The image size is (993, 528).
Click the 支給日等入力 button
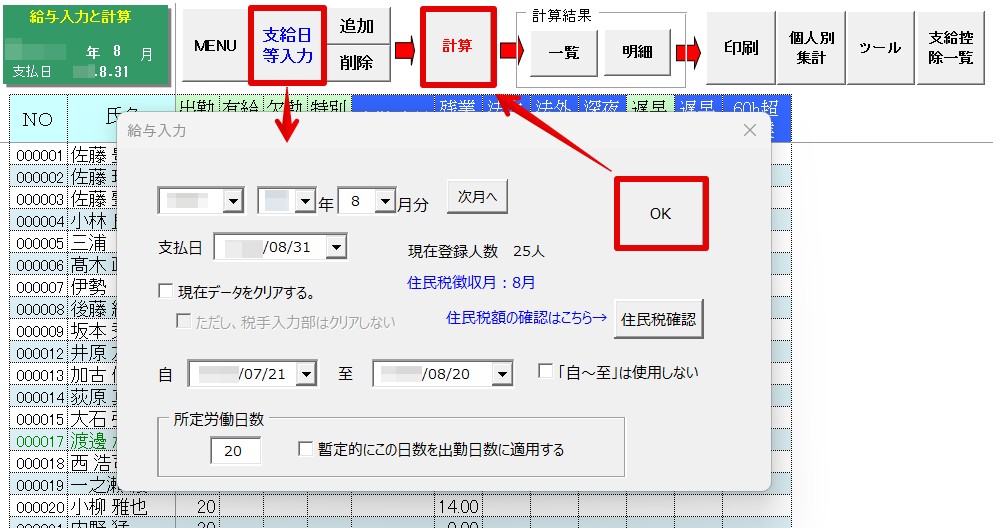288,46
